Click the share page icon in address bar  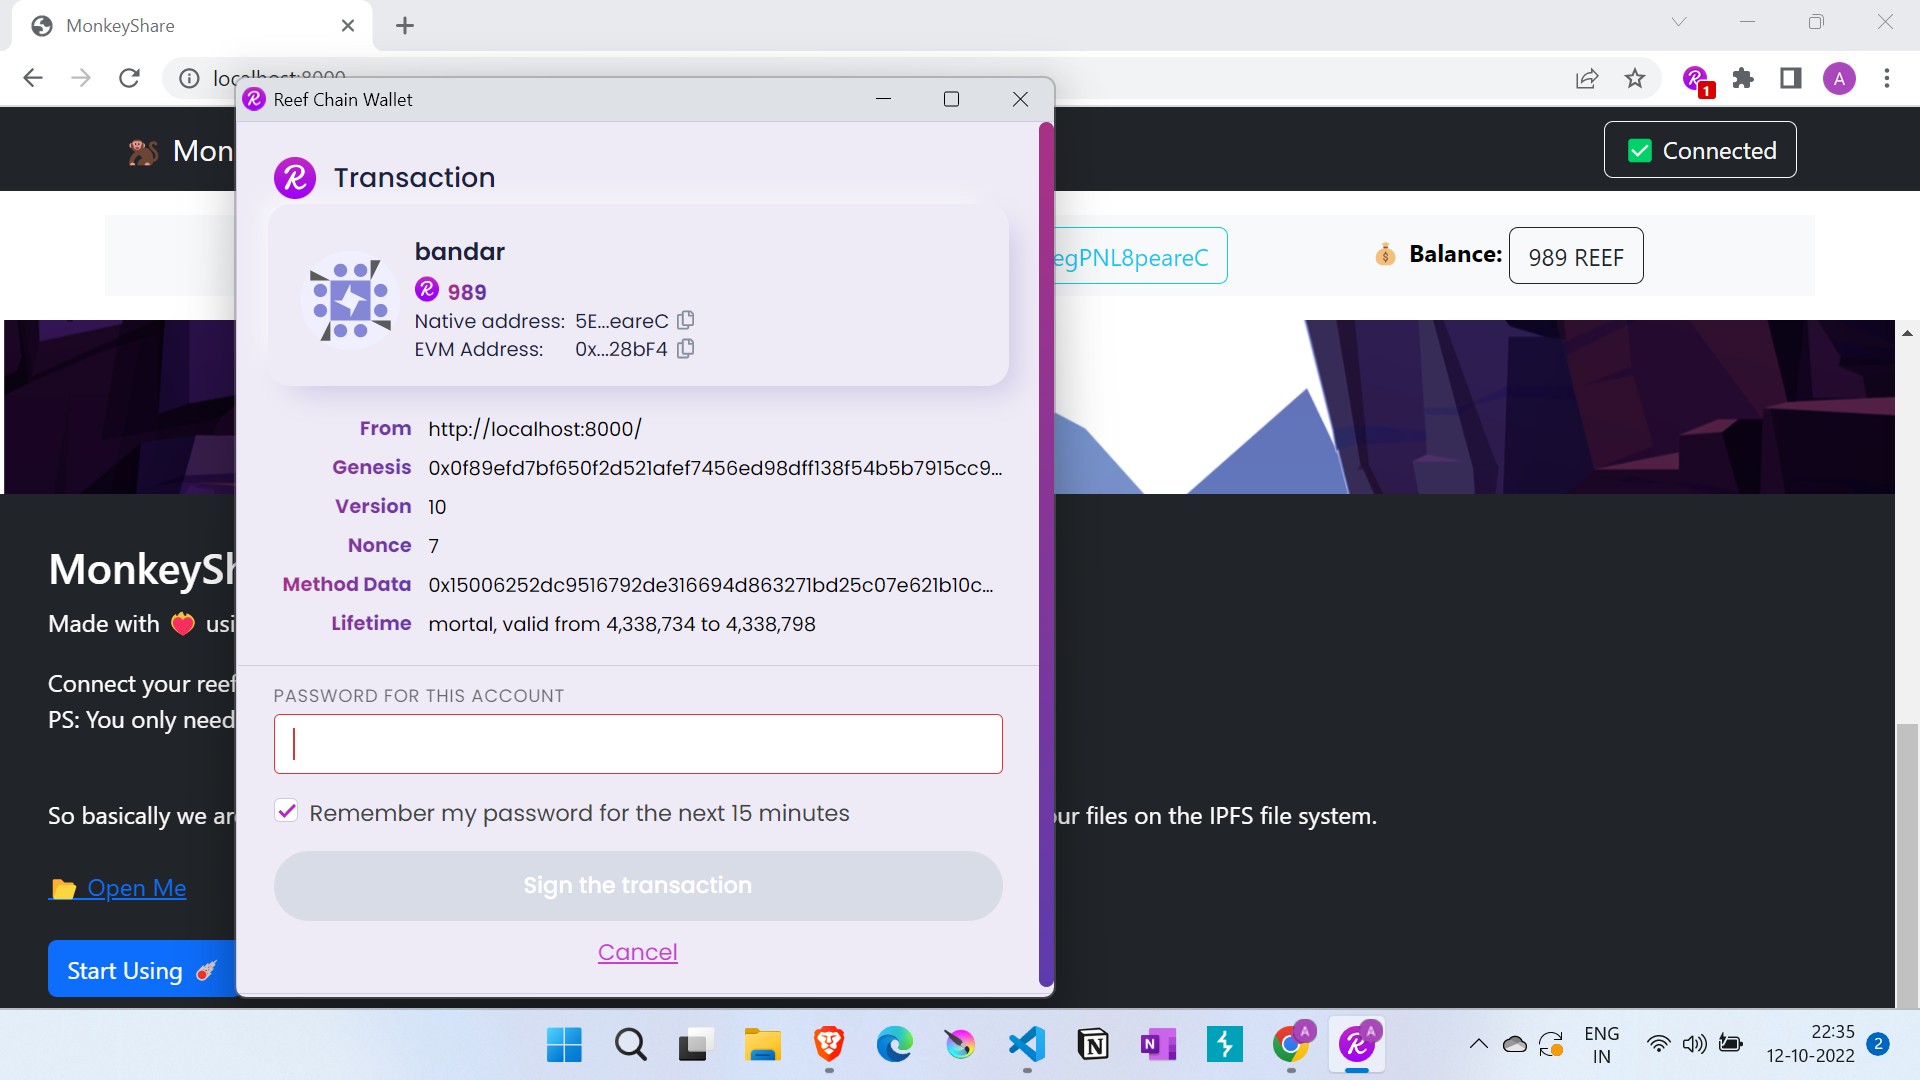(1587, 78)
